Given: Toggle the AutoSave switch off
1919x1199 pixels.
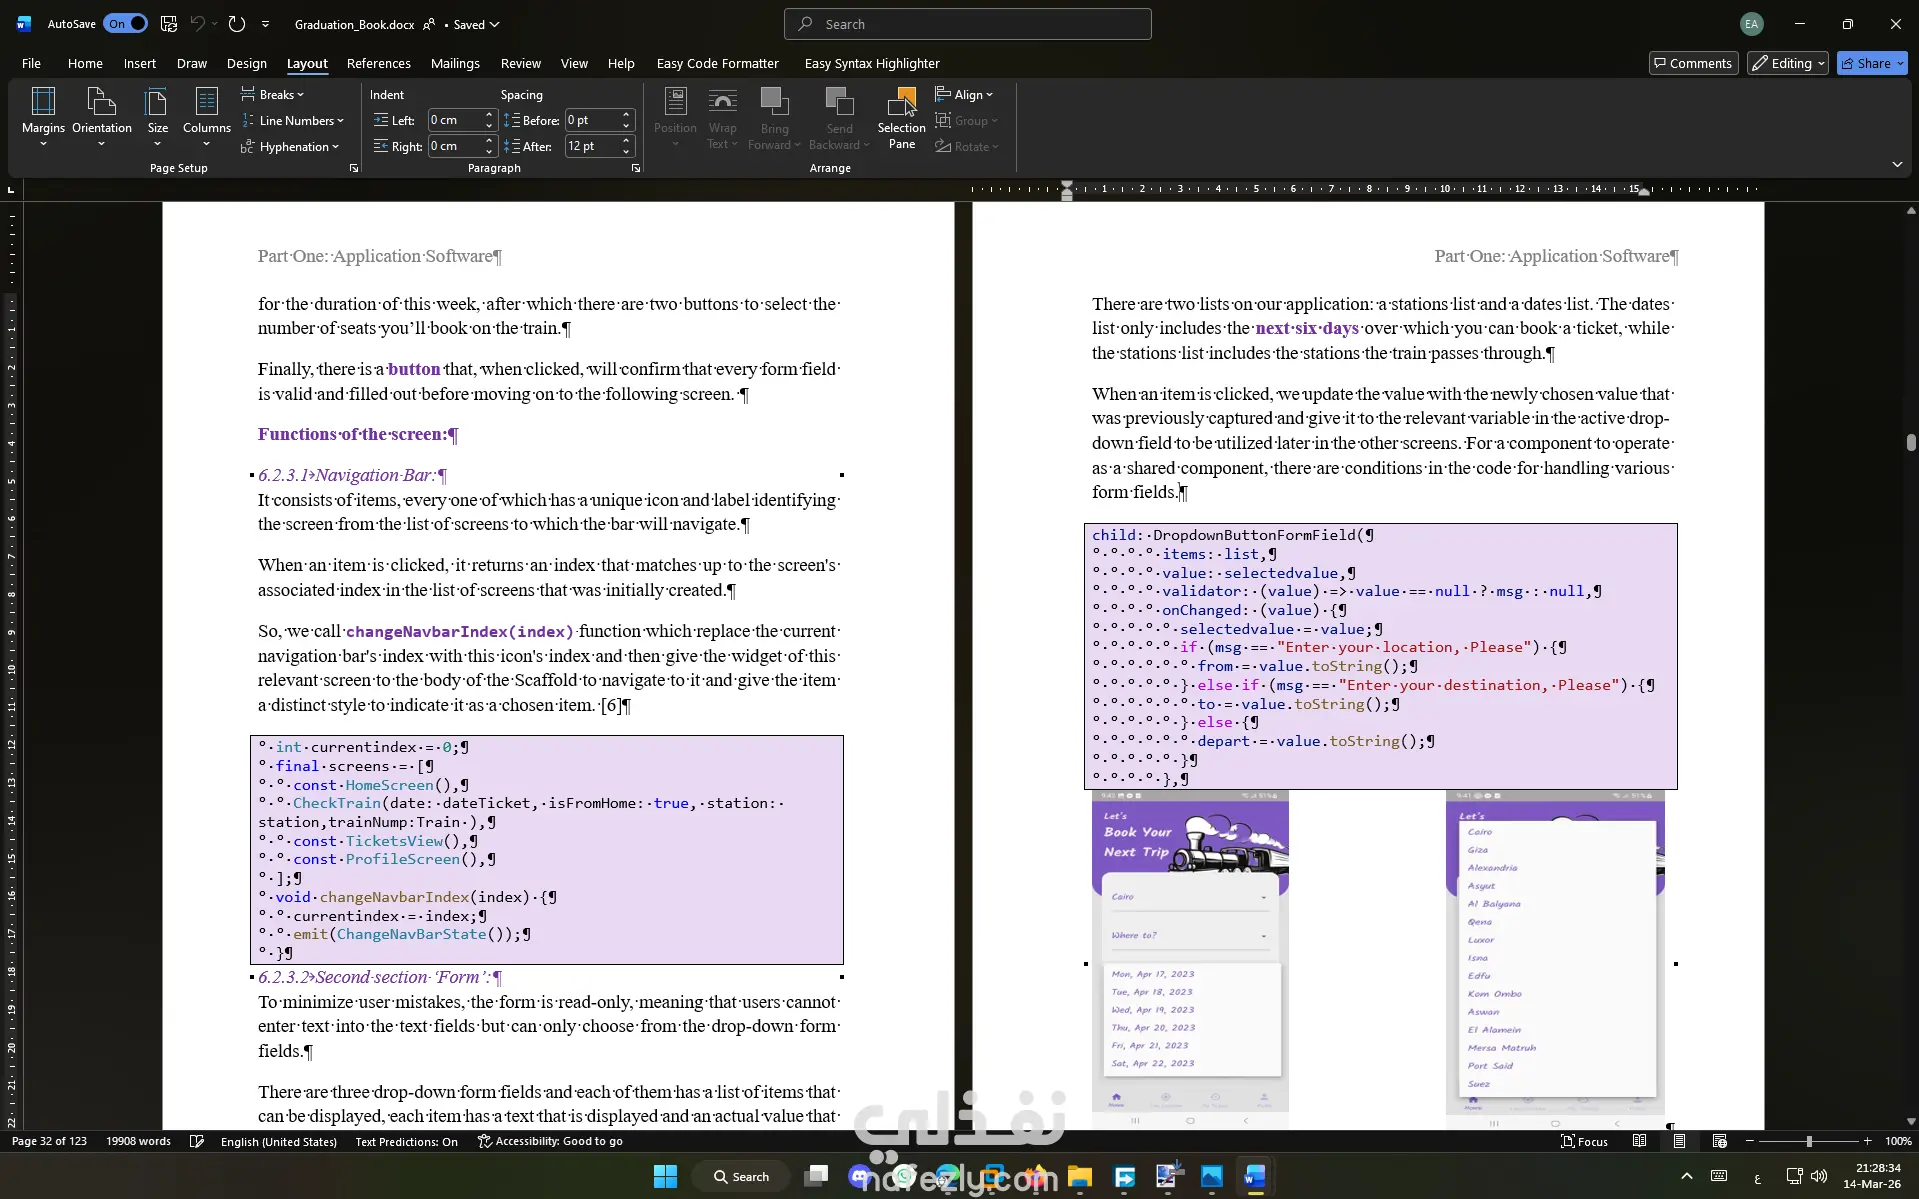Looking at the screenshot, I should tap(126, 24).
